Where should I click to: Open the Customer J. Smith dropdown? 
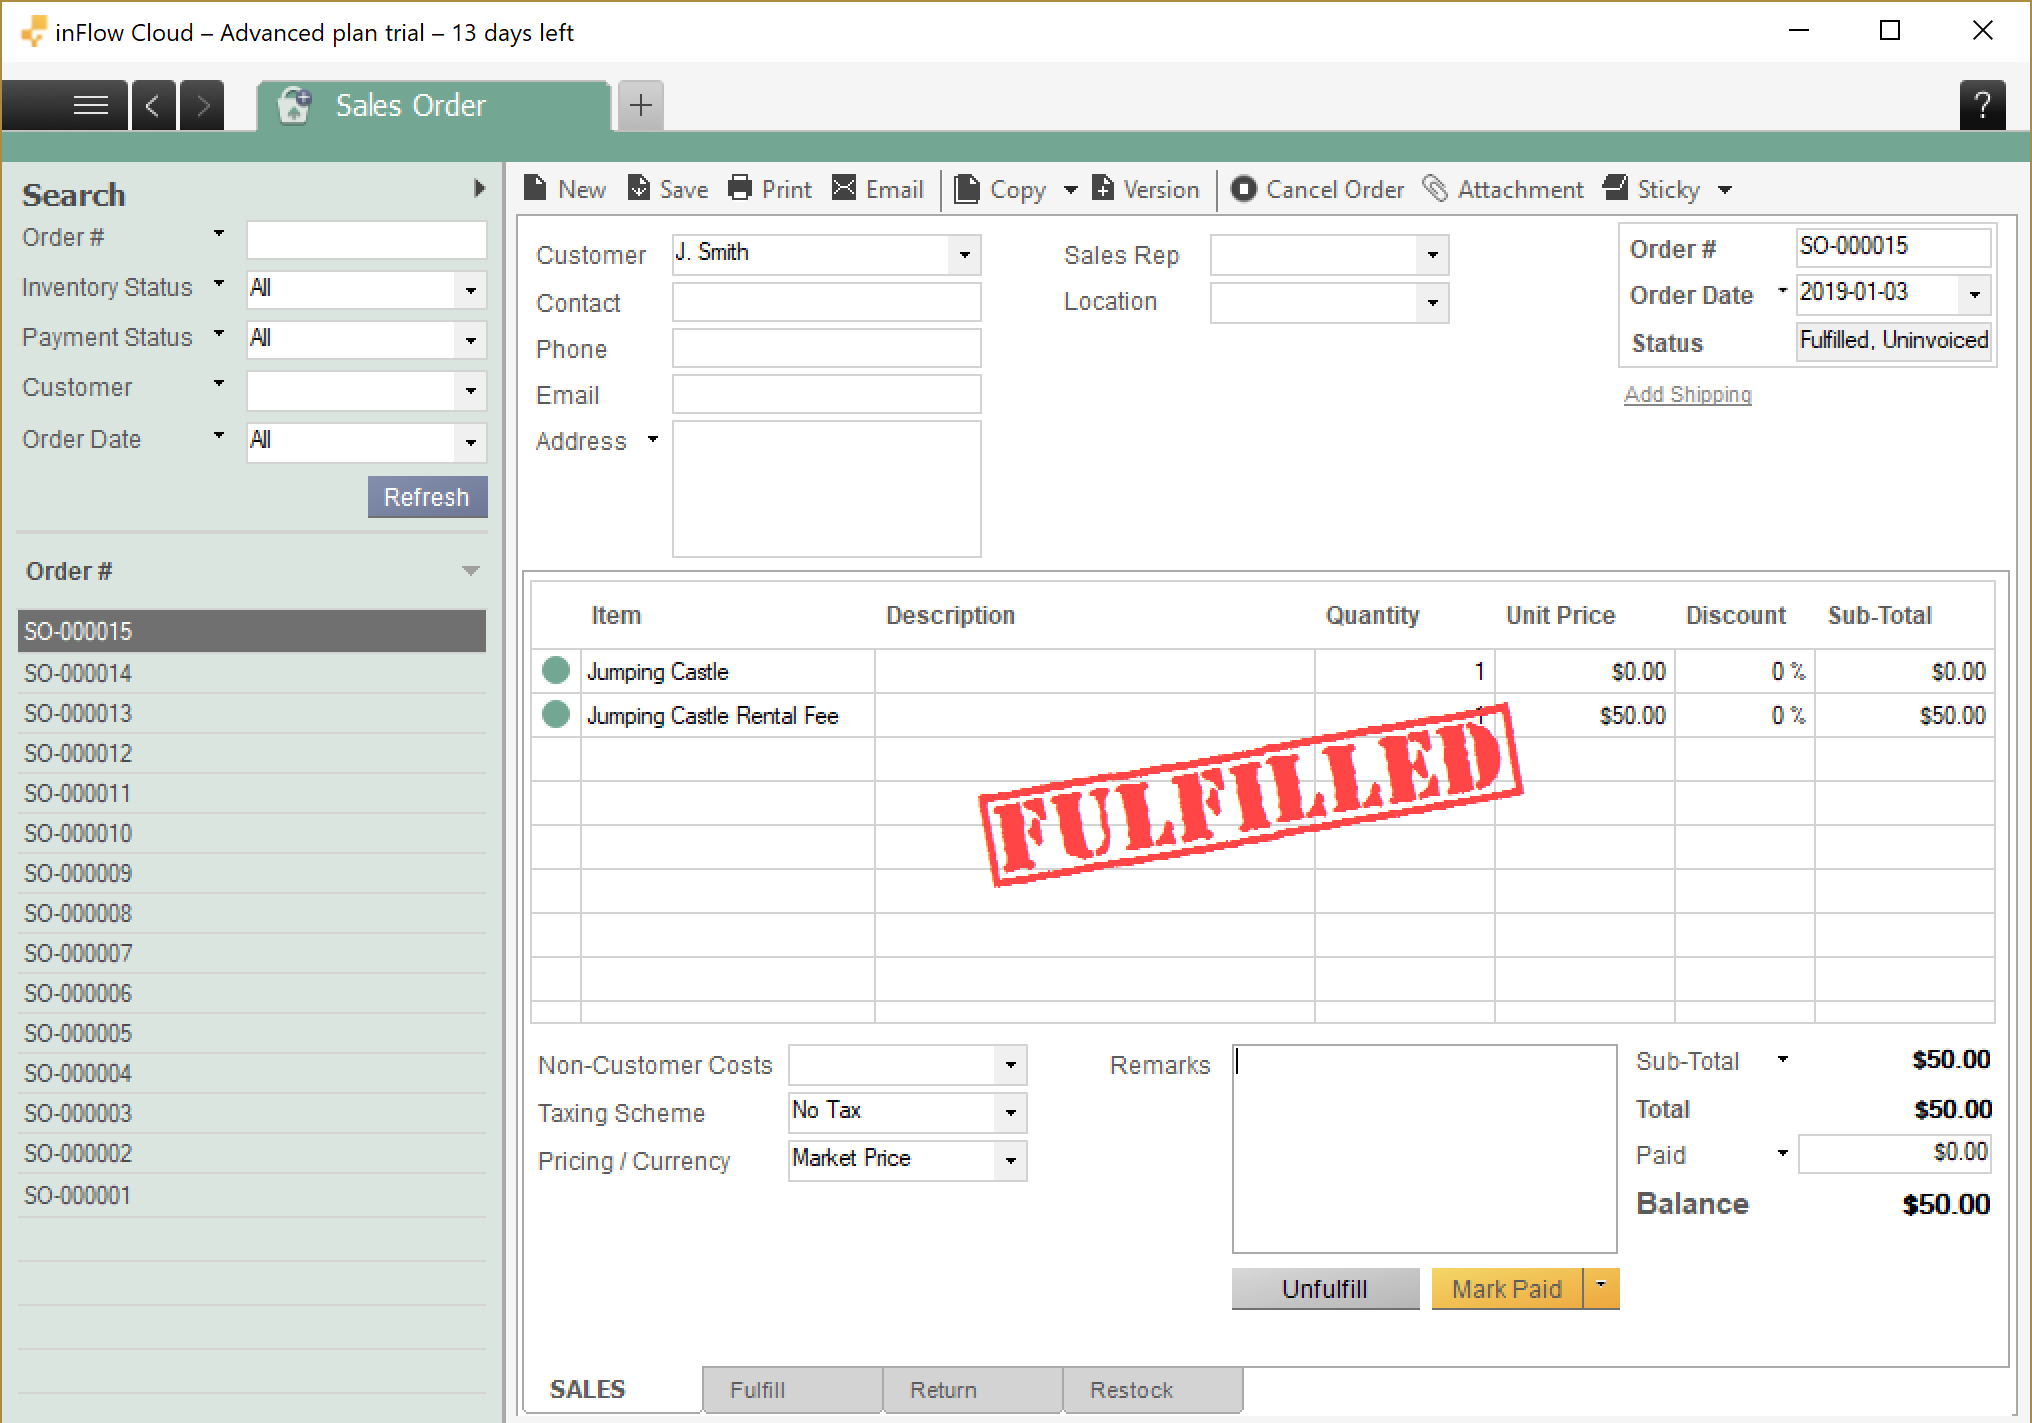tap(964, 254)
